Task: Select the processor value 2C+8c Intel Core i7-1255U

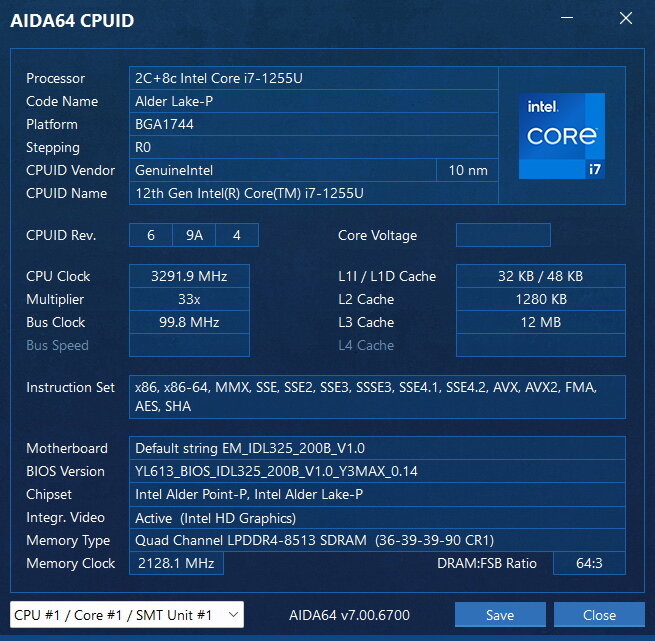Action: [313, 78]
